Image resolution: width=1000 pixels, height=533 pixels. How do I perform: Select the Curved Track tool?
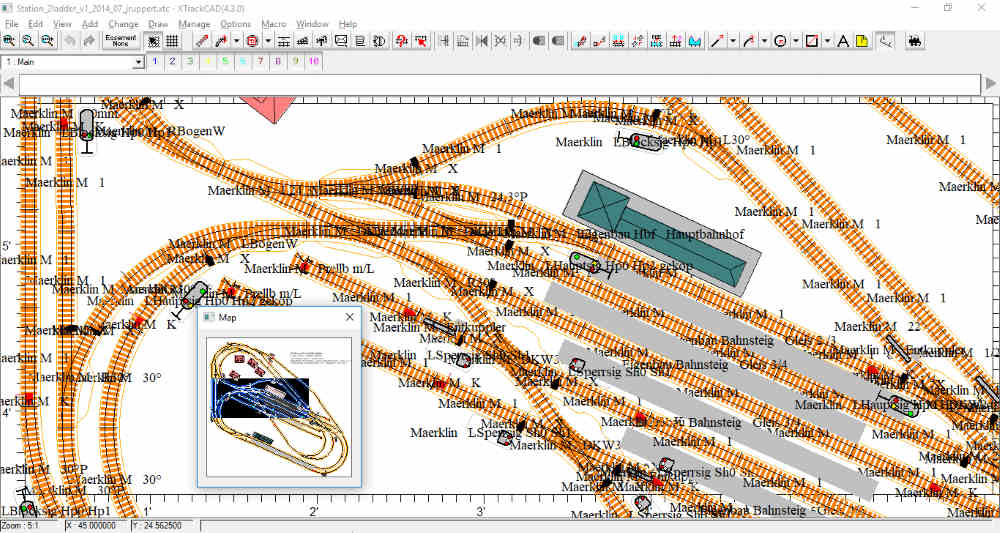(x=221, y=41)
